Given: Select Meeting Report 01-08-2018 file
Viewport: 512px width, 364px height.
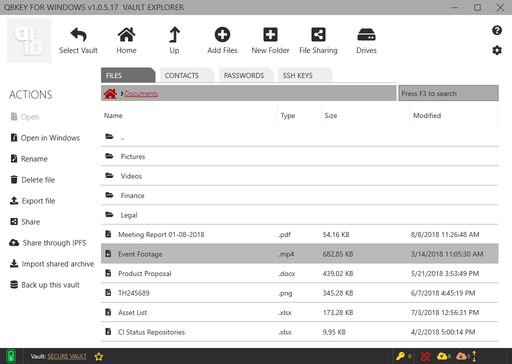Looking at the screenshot, I should 300,234.
